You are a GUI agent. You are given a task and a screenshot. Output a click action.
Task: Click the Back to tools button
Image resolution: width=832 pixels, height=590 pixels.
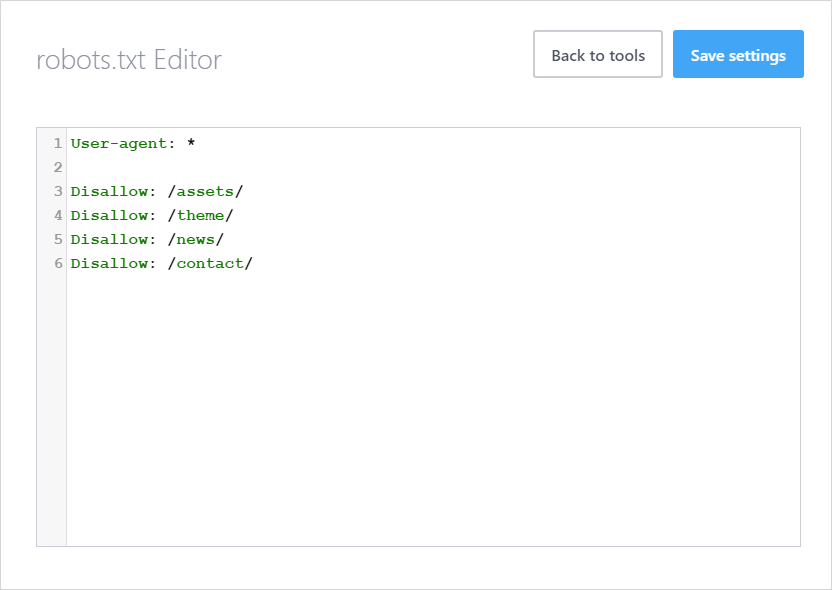pyautogui.click(x=597, y=54)
